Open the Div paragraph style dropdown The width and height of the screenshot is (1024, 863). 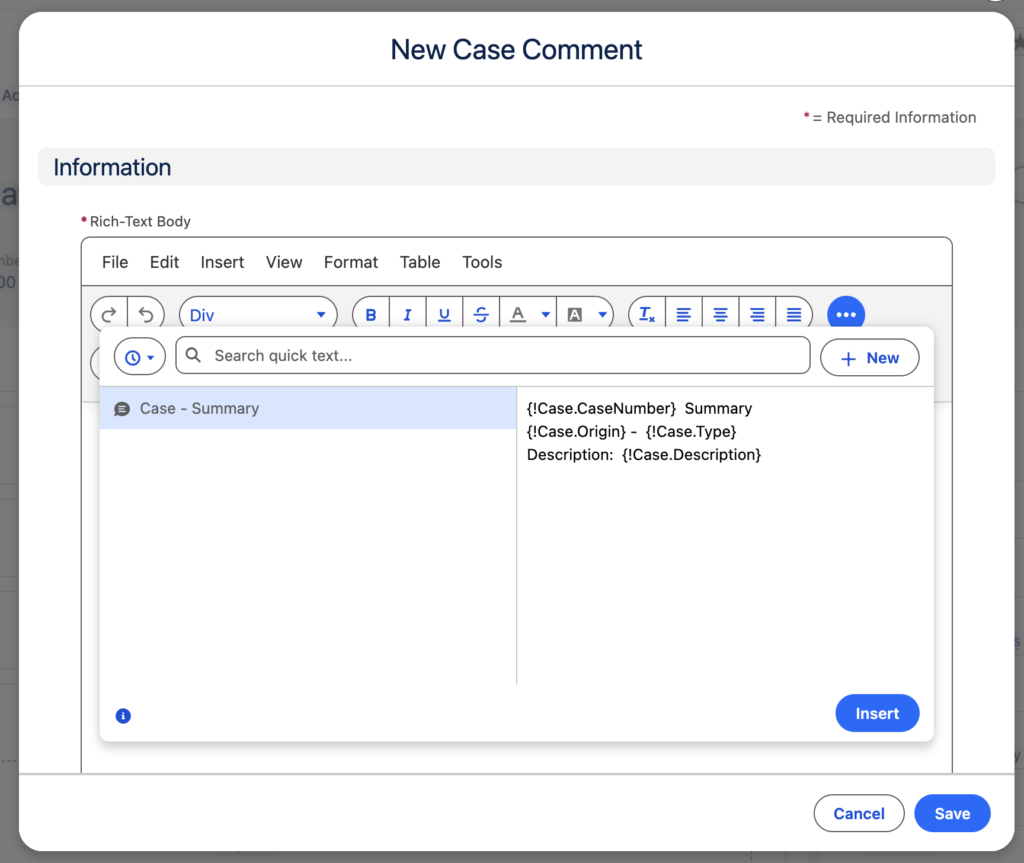tap(257, 313)
